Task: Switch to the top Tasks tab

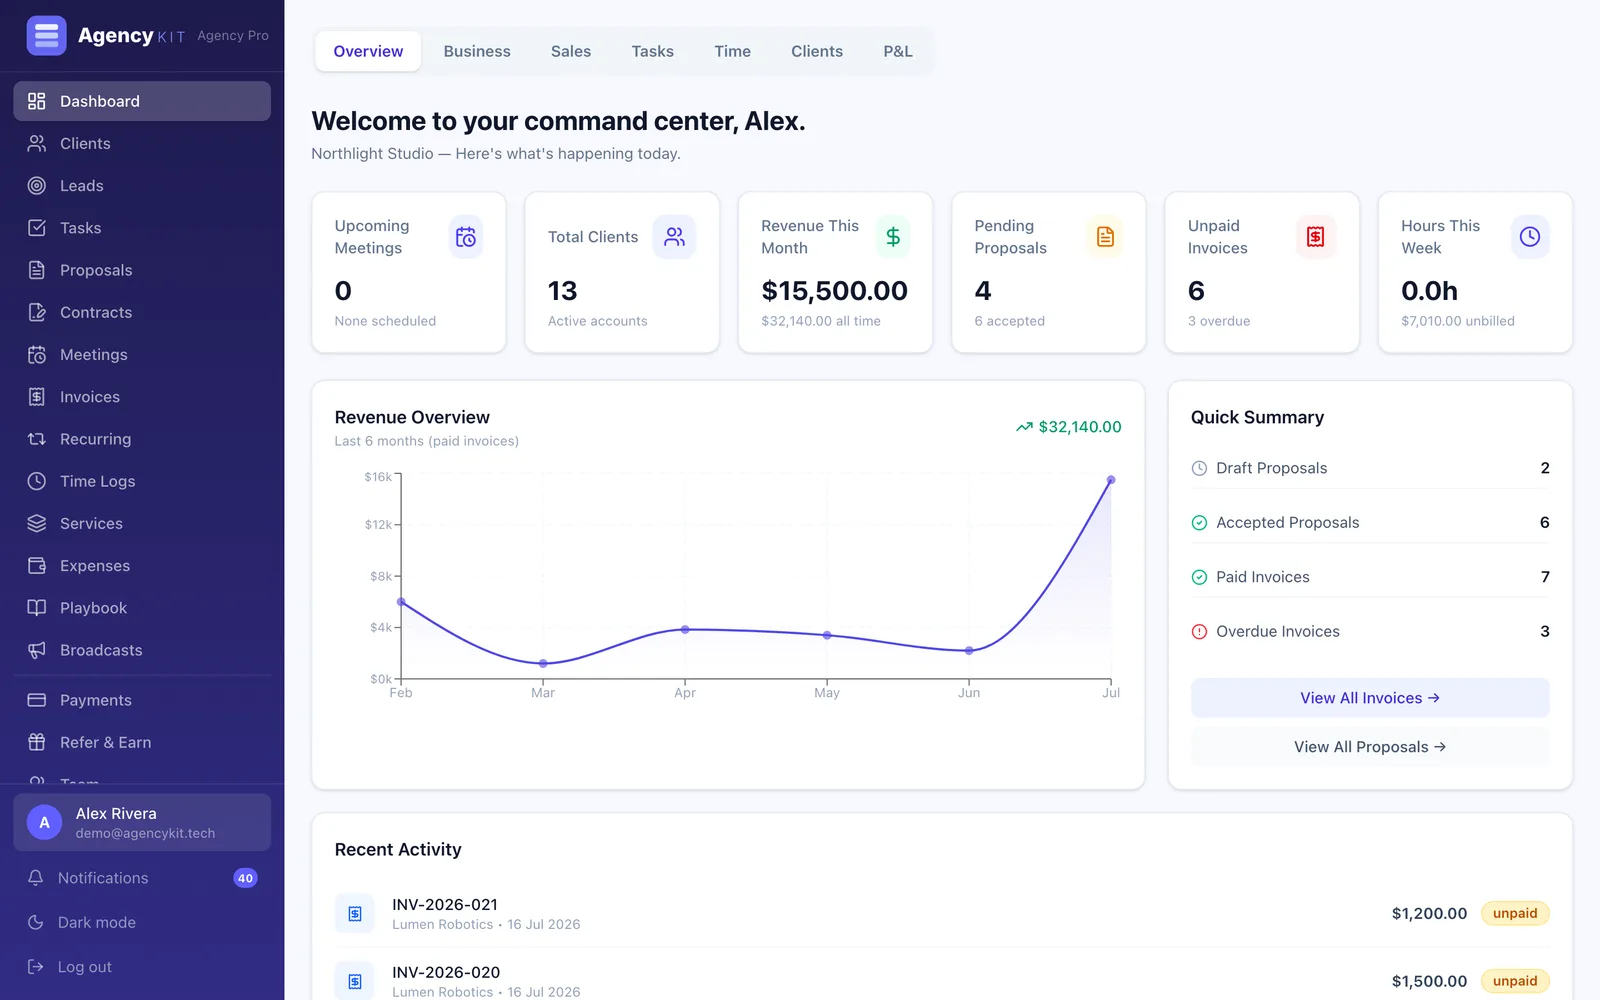Action: click(x=652, y=51)
